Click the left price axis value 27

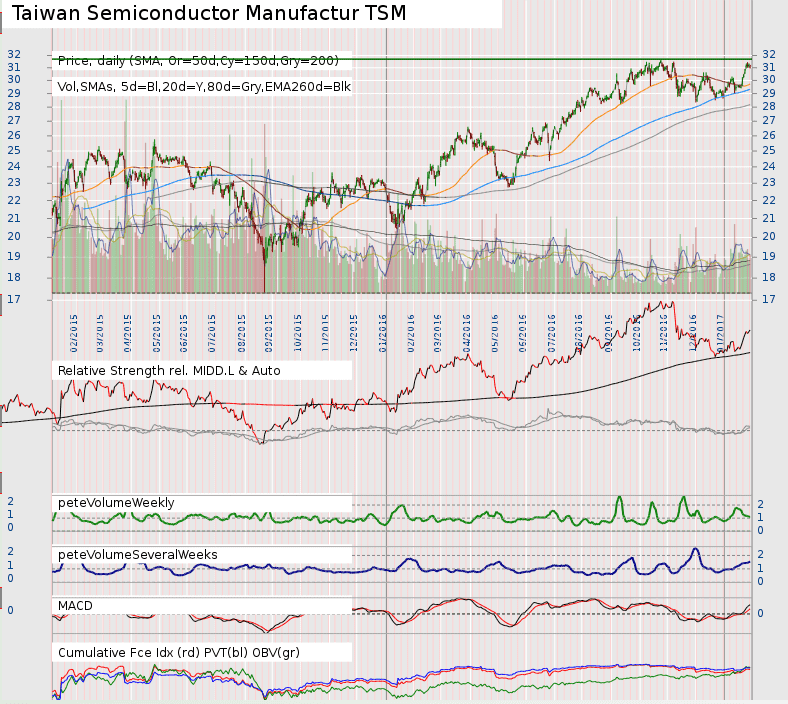point(14,121)
